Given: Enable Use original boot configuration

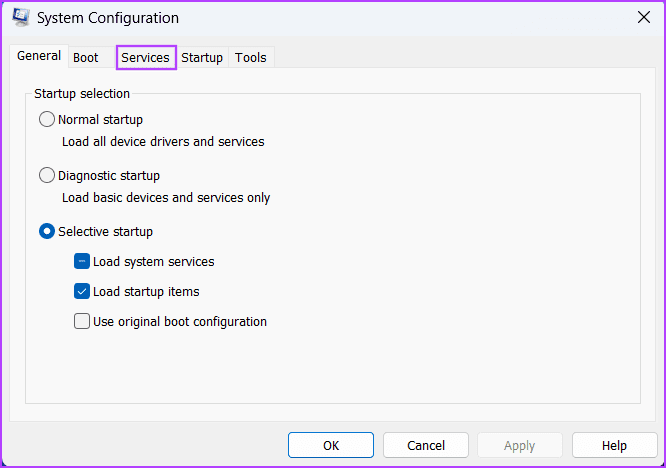Looking at the screenshot, I should (82, 321).
